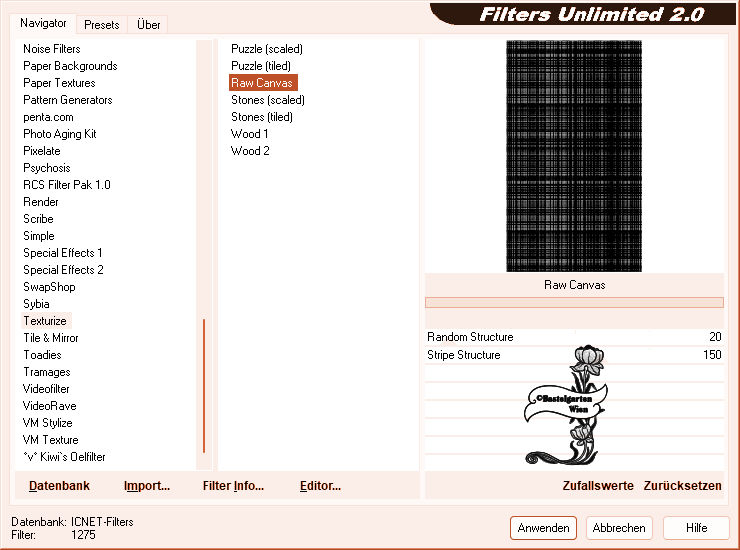Click Zufallswerte to randomize

click(x=597, y=486)
